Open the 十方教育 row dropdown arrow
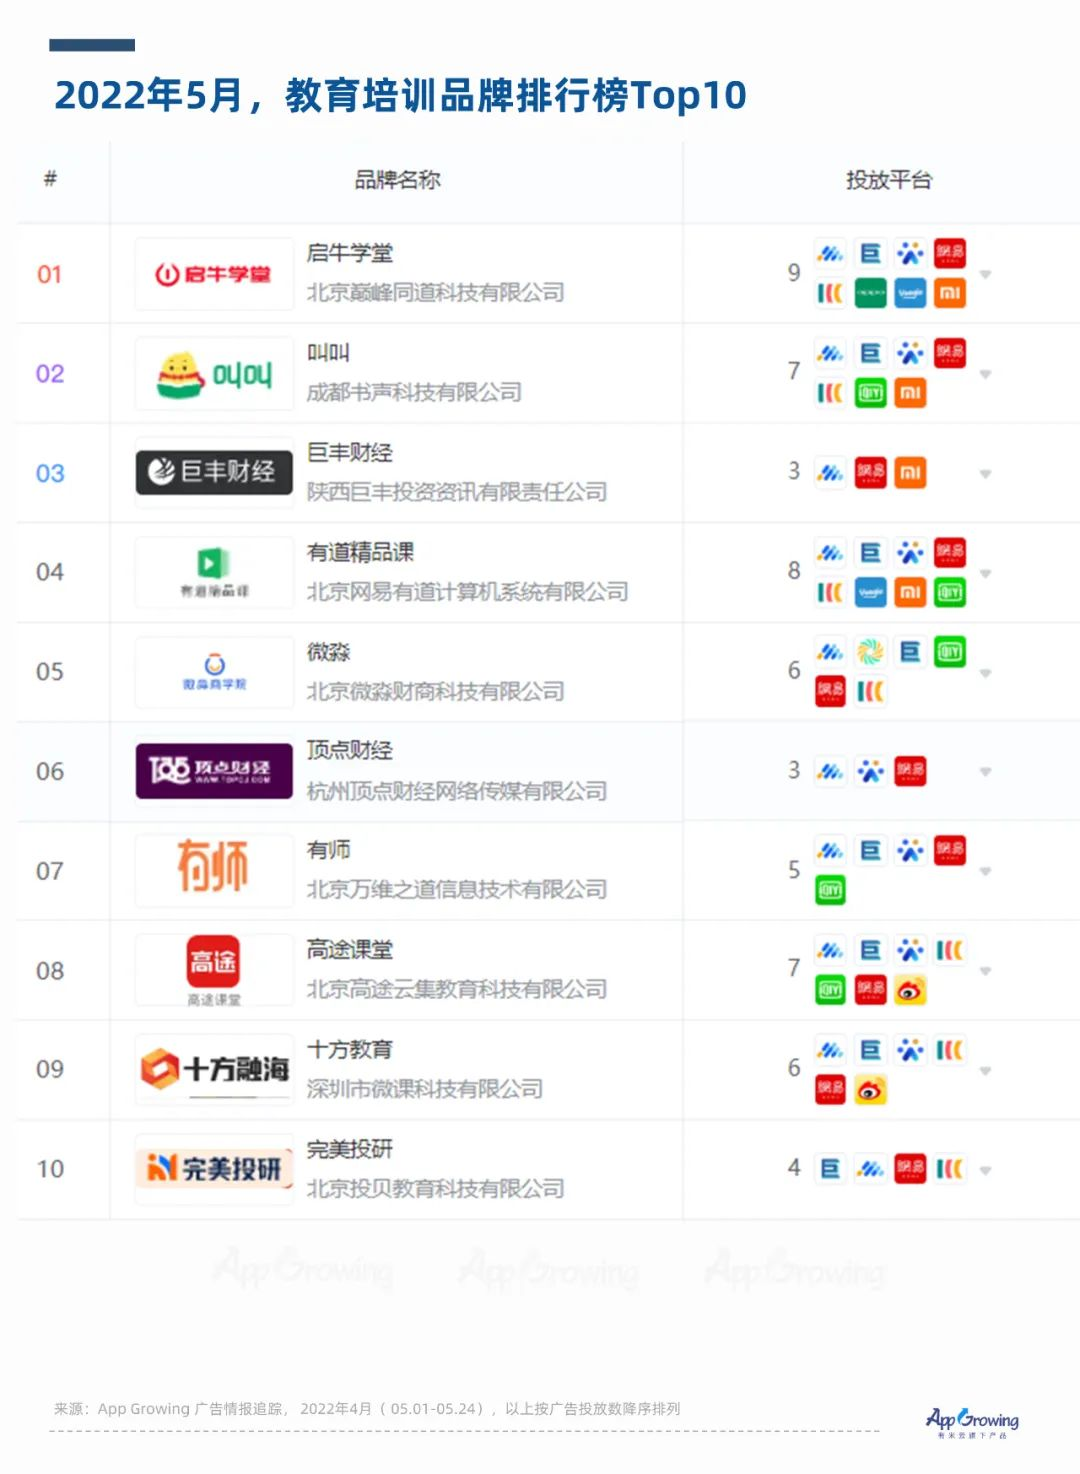Viewport: 1080px width, 1474px height. [985, 1071]
